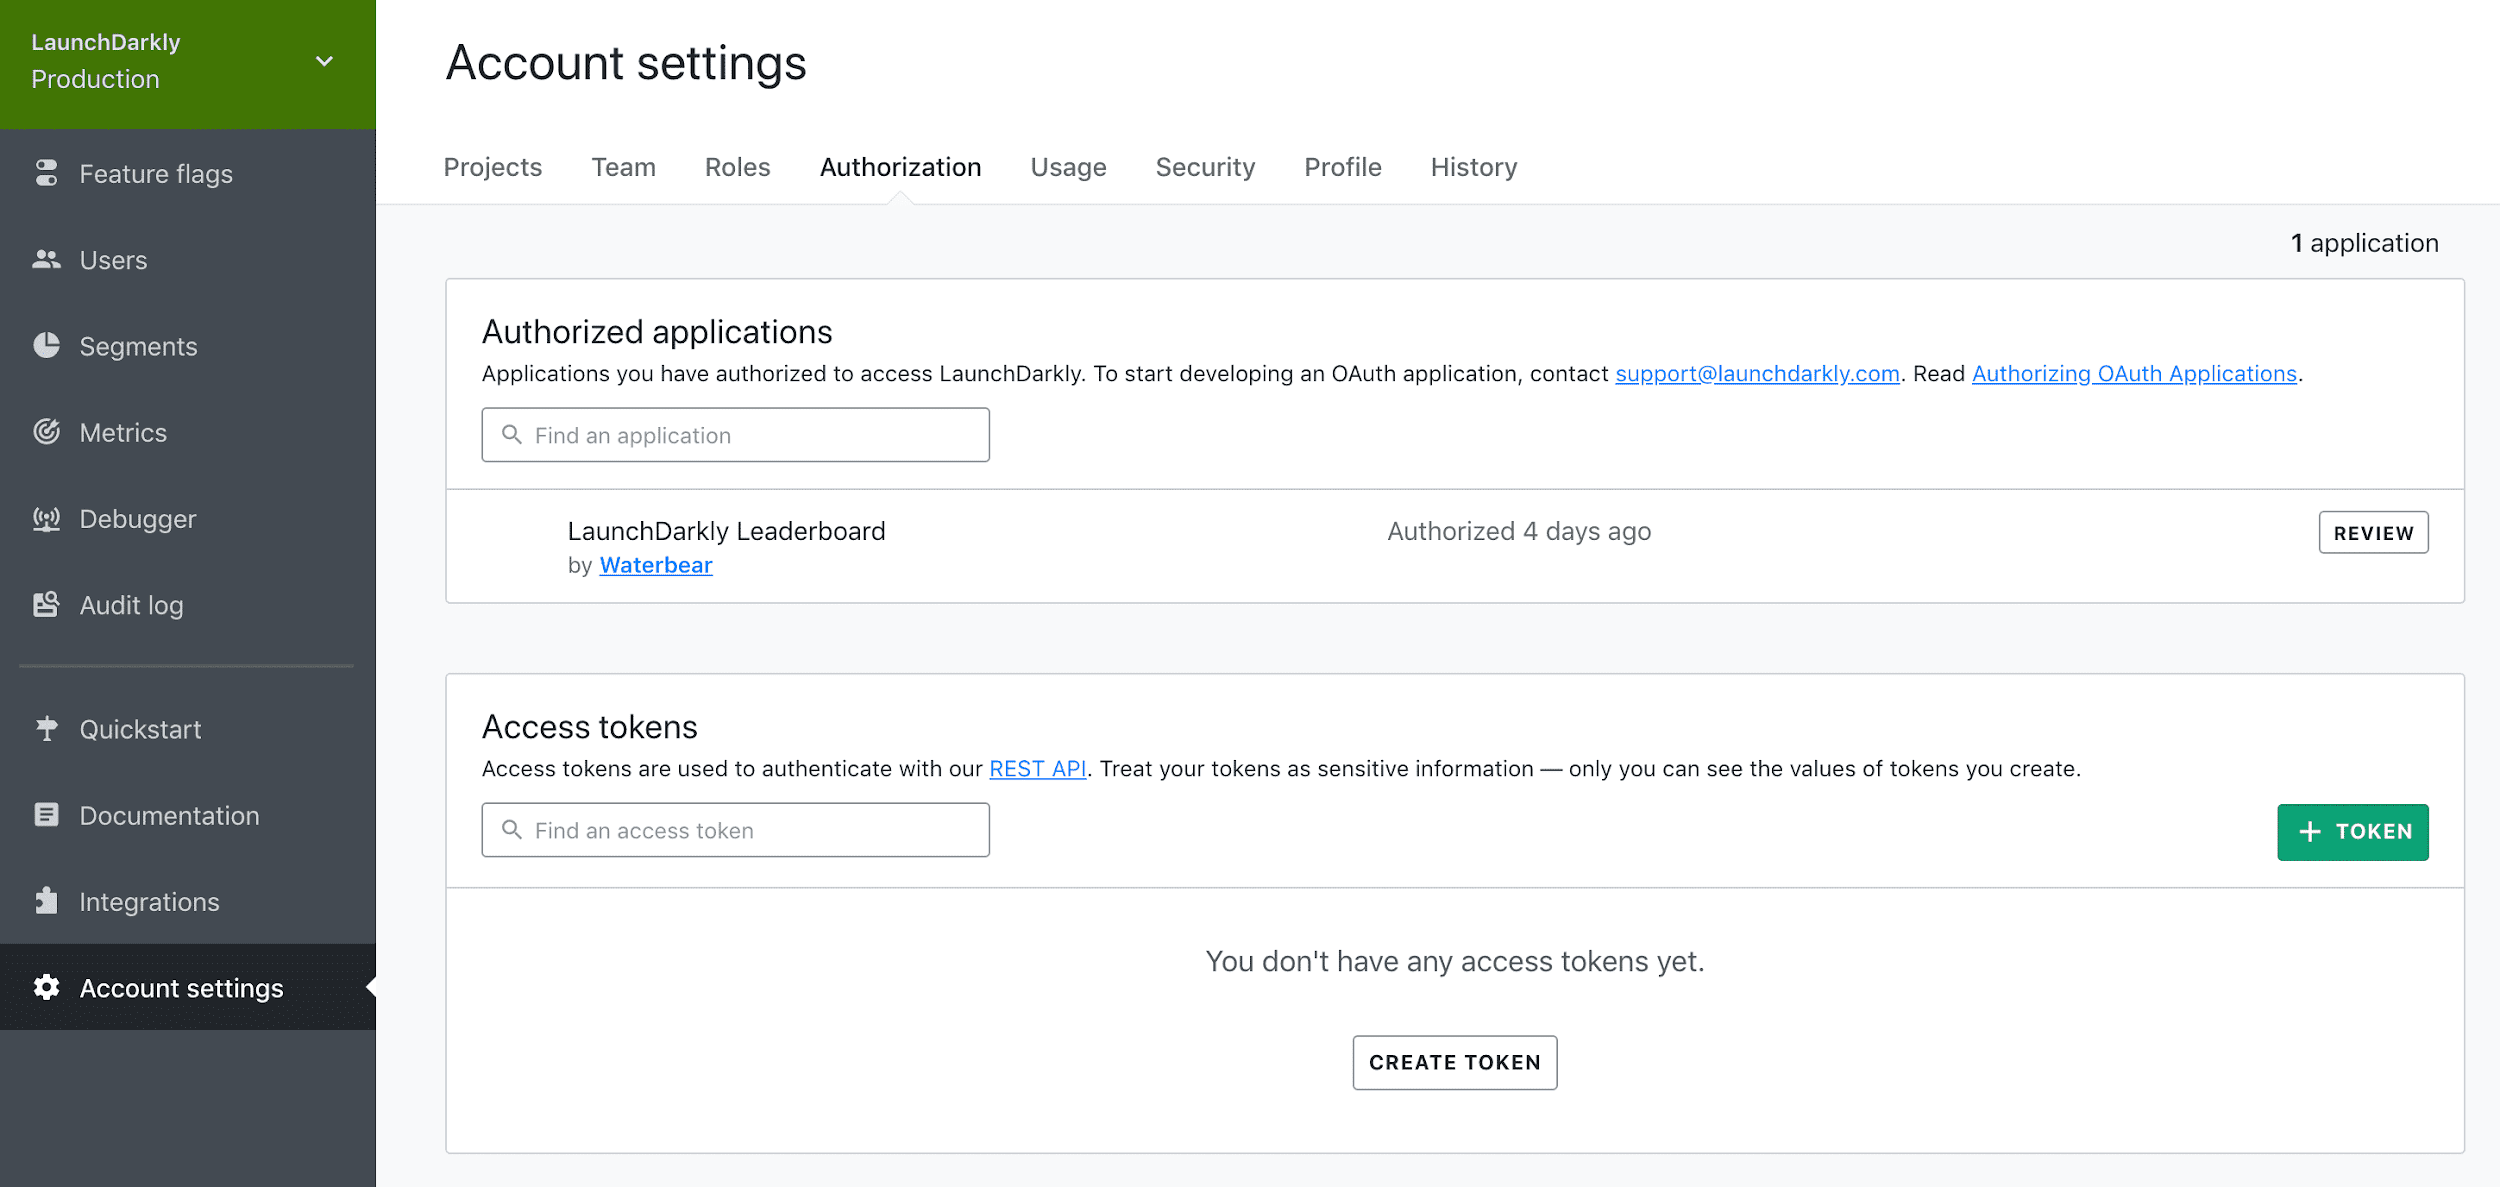Follow the REST API link

pyautogui.click(x=1037, y=769)
